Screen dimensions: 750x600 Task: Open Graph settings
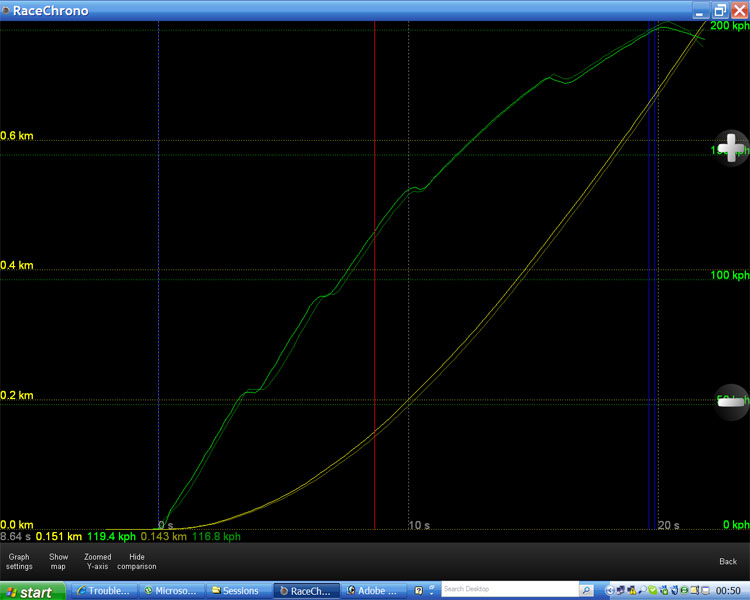click(x=19, y=561)
